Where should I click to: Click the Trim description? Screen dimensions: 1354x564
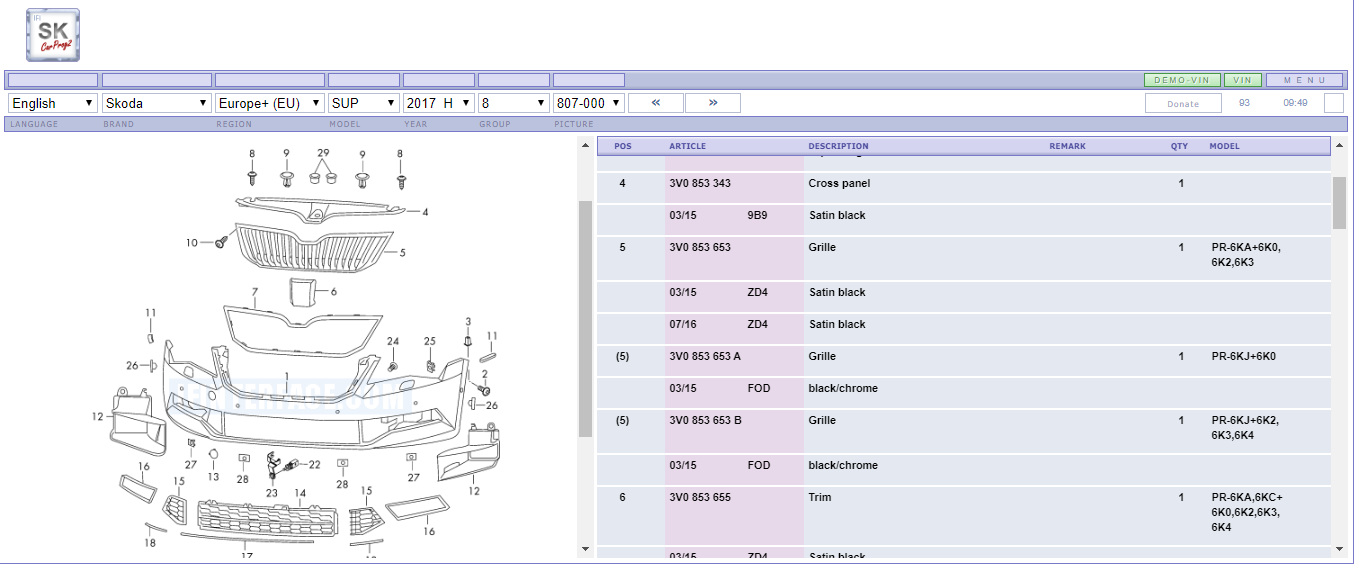(820, 498)
